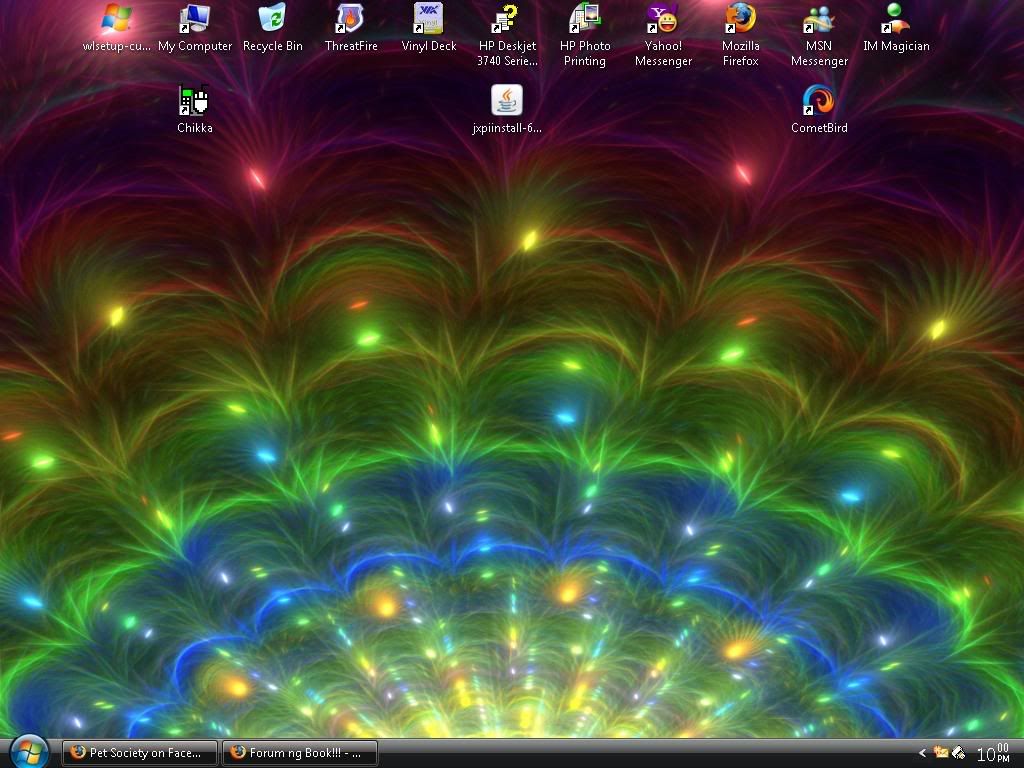Select the Chikka desktop icon
Viewport: 1024px width, 768px height.
pos(195,109)
